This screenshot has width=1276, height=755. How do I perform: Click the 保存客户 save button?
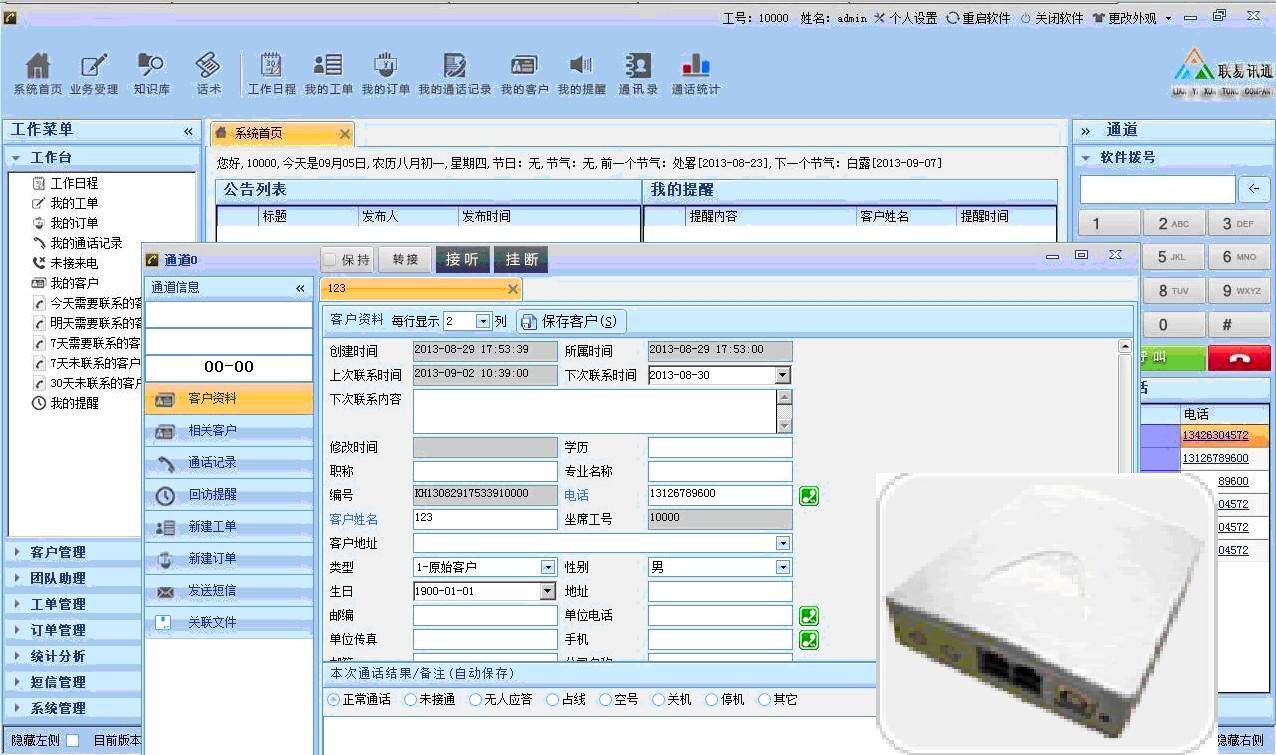pos(572,322)
